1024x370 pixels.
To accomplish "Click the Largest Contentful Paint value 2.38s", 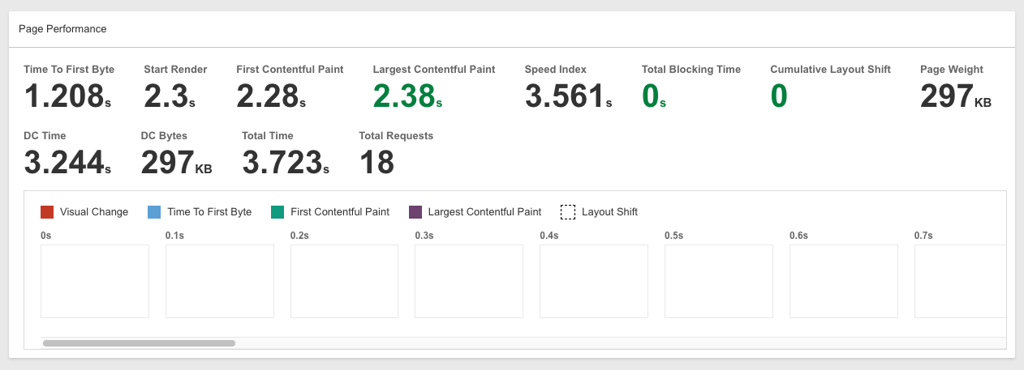I will pos(408,97).
